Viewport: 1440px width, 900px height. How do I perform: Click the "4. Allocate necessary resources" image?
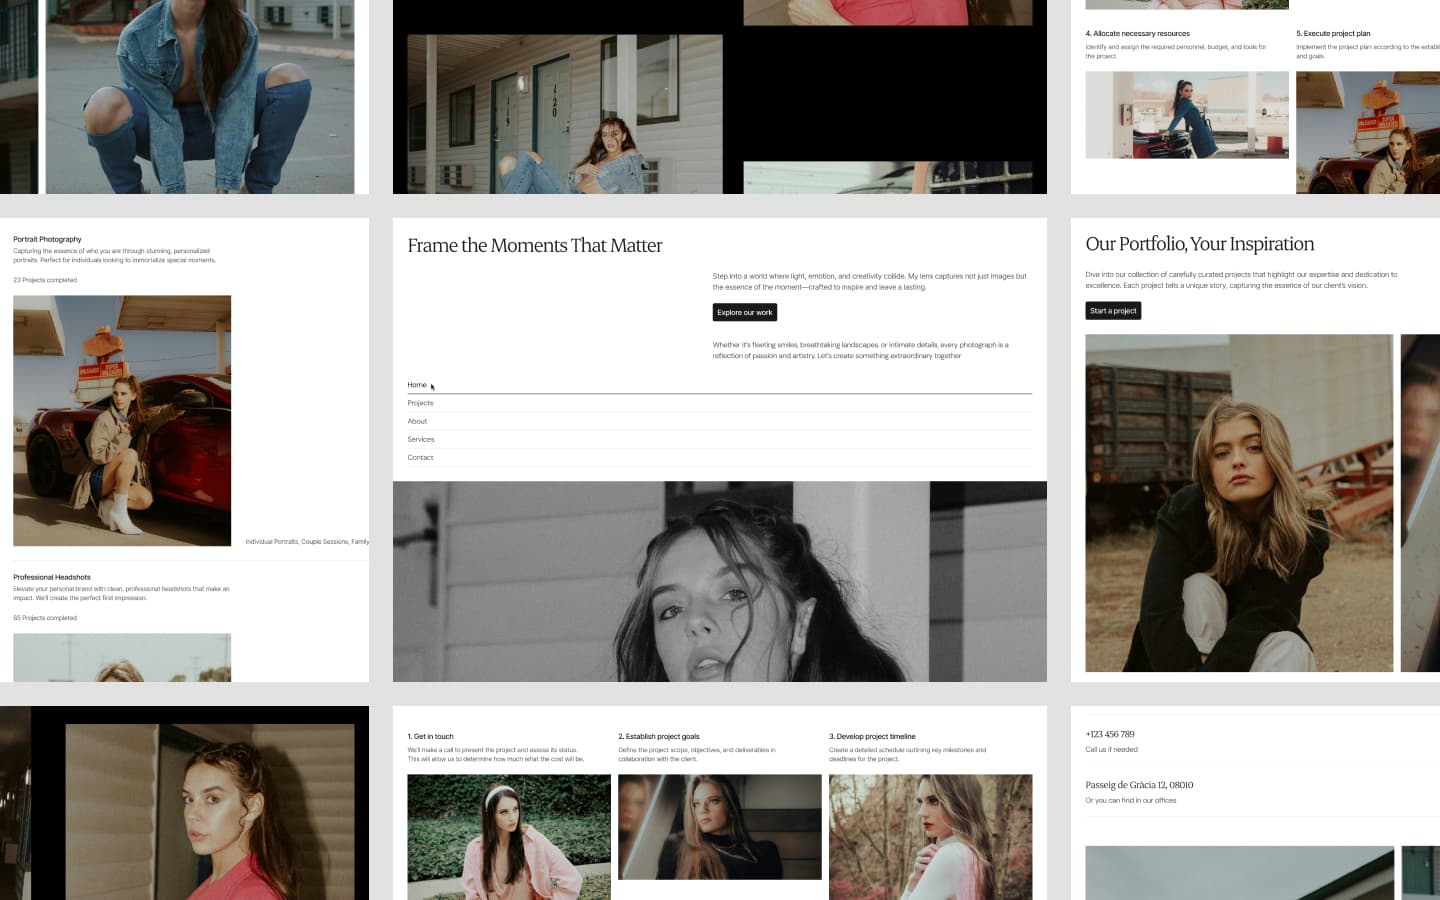(x=1187, y=115)
